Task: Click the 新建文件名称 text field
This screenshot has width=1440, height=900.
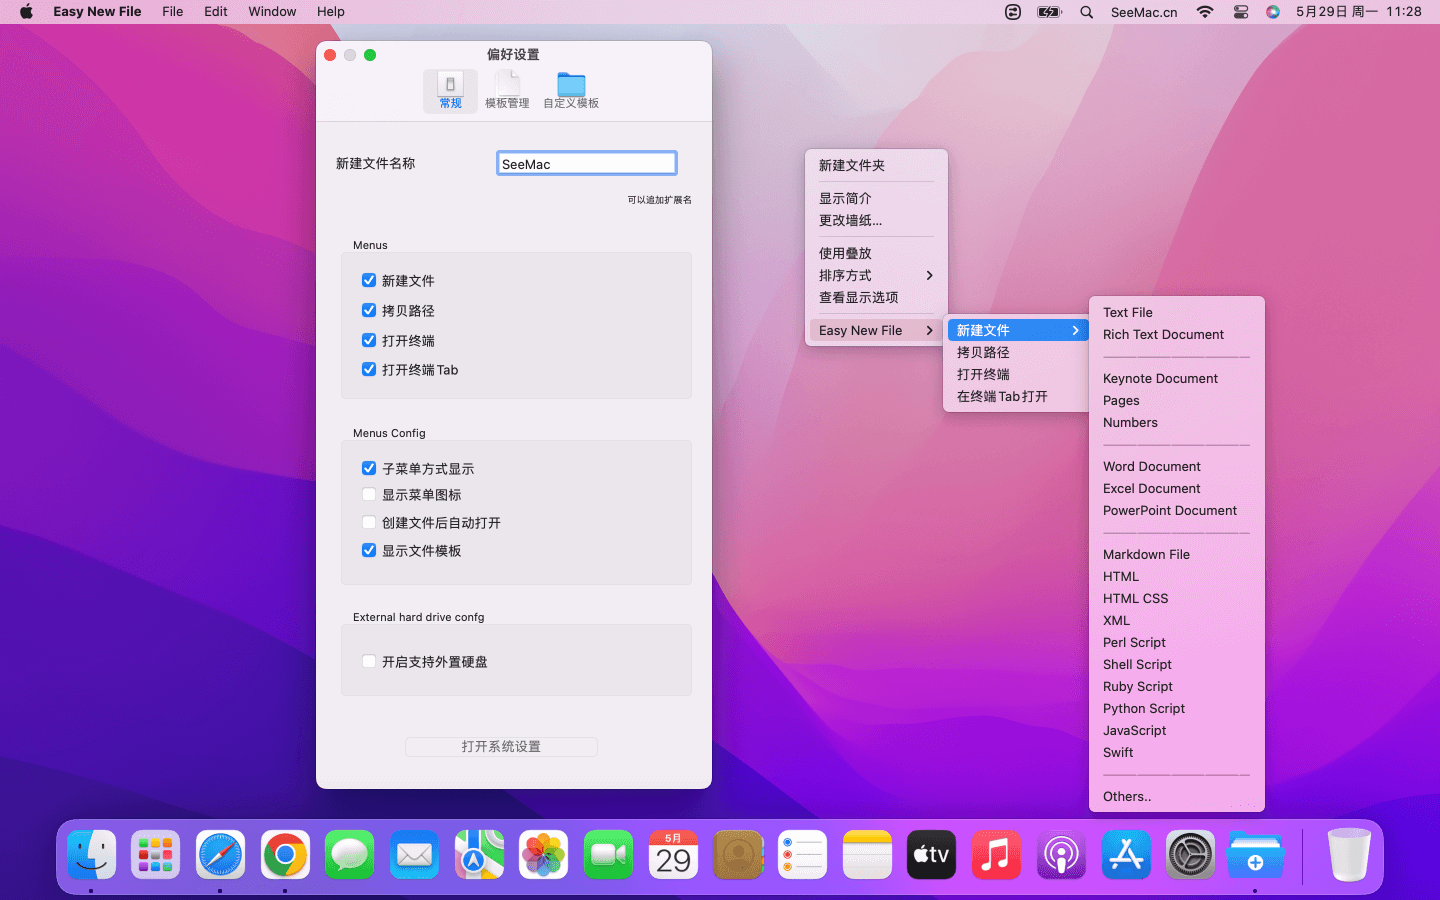Action: (x=587, y=164)
